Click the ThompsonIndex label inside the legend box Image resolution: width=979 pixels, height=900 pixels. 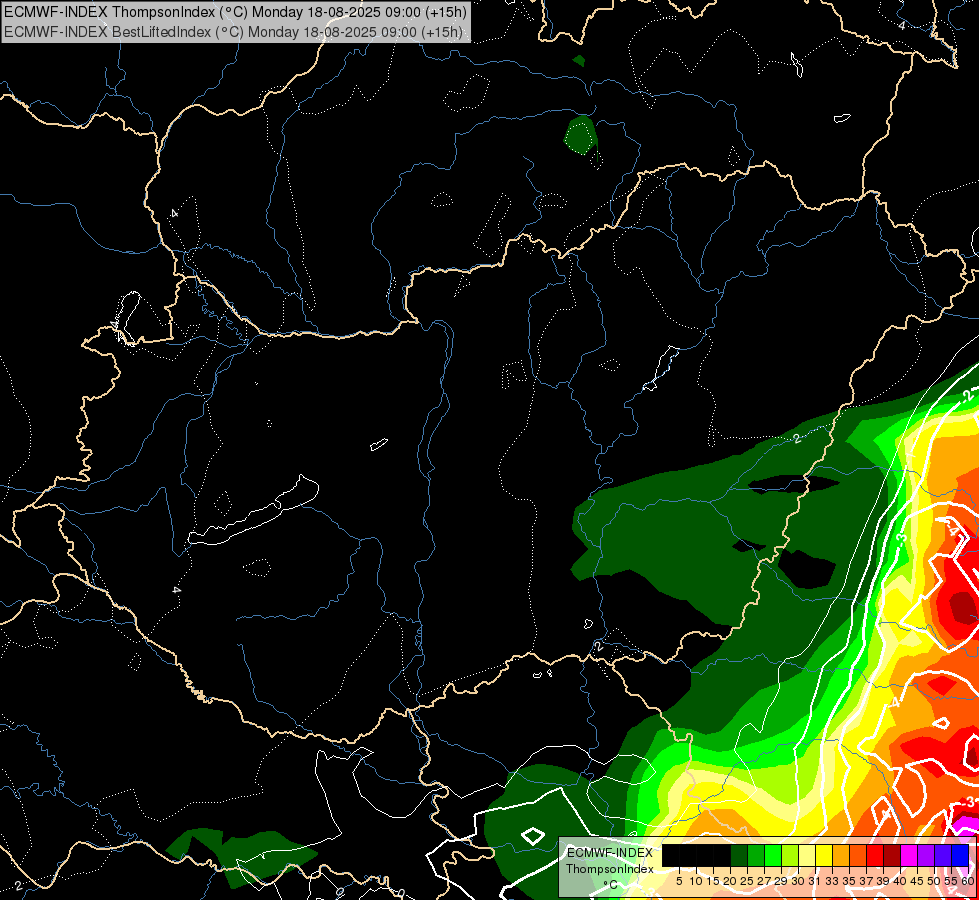[610, 869]
